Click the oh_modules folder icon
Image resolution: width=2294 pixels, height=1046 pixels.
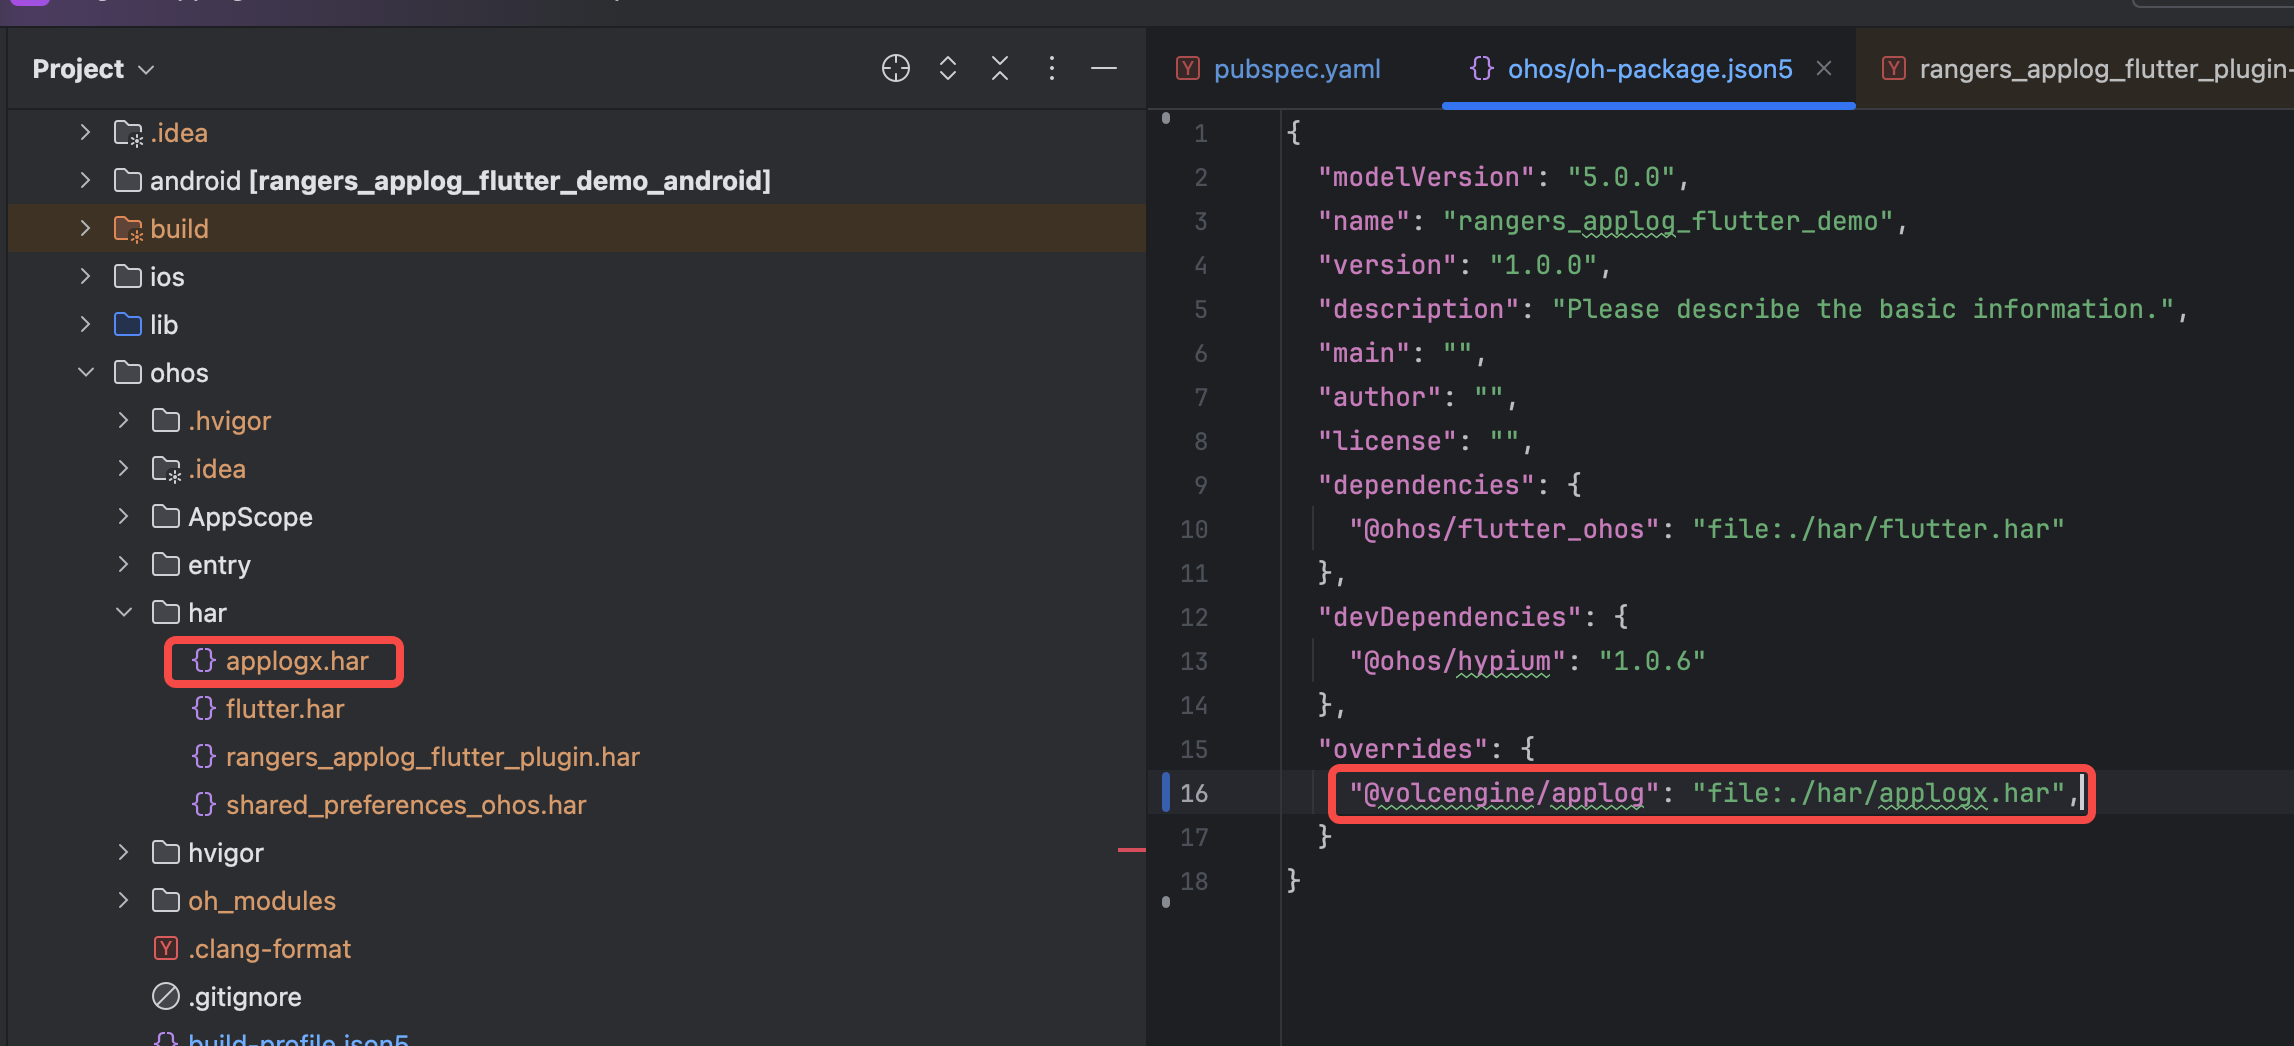166,900
